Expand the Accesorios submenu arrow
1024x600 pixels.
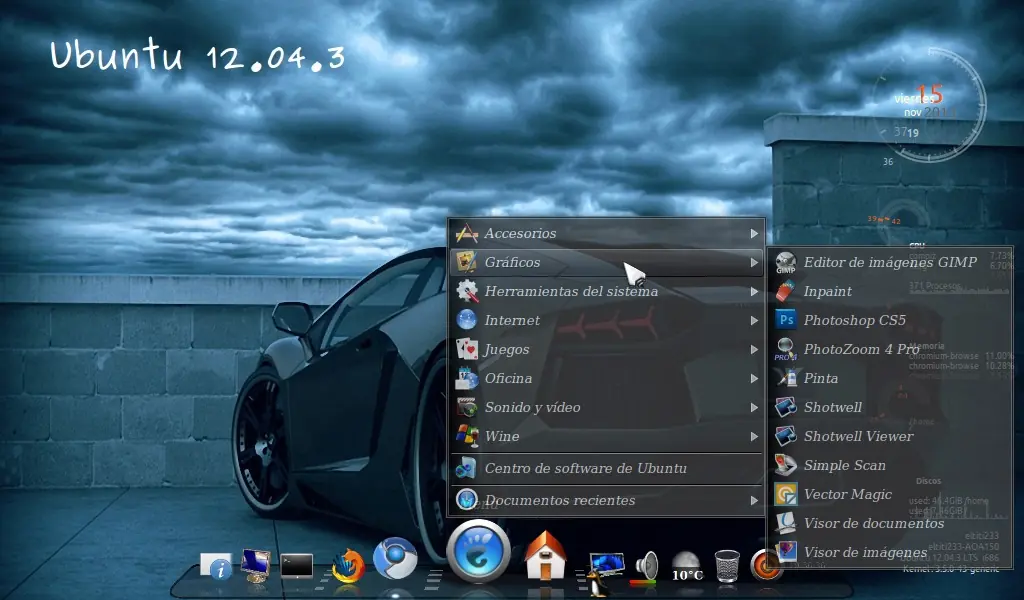click(x=754, y=233)
